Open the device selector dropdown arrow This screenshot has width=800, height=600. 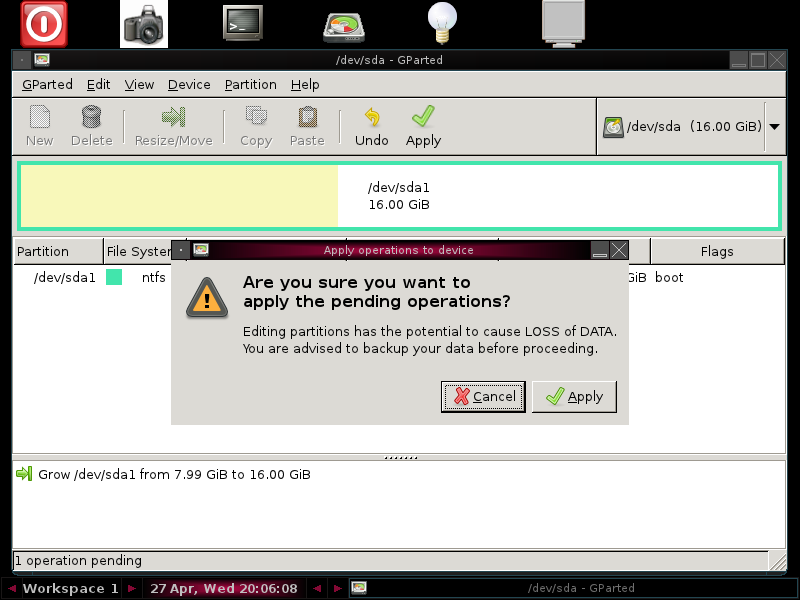[774, 127]
